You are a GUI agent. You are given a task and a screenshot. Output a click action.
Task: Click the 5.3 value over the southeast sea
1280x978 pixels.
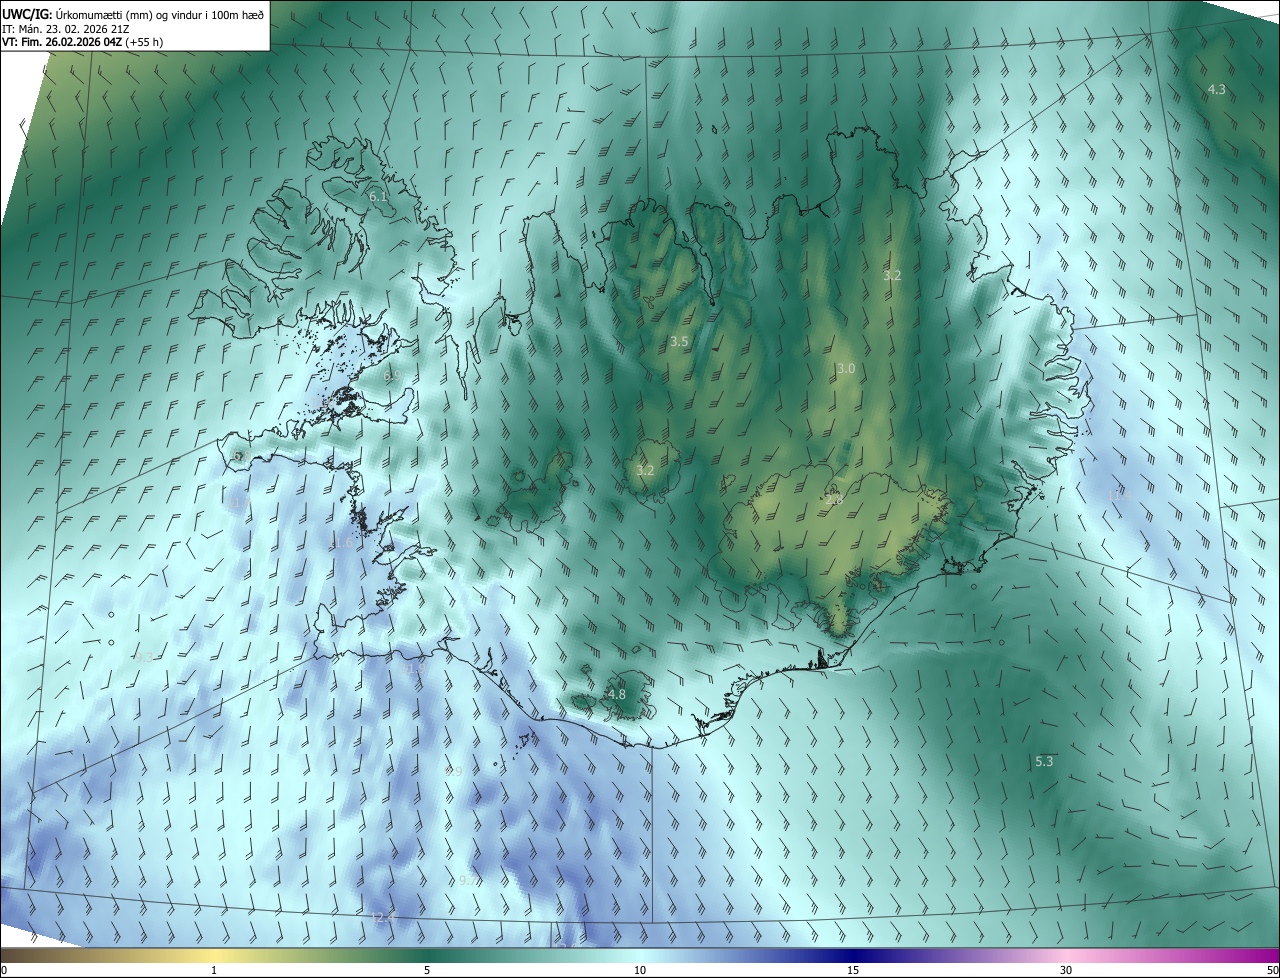click(x=1044, y=762)
